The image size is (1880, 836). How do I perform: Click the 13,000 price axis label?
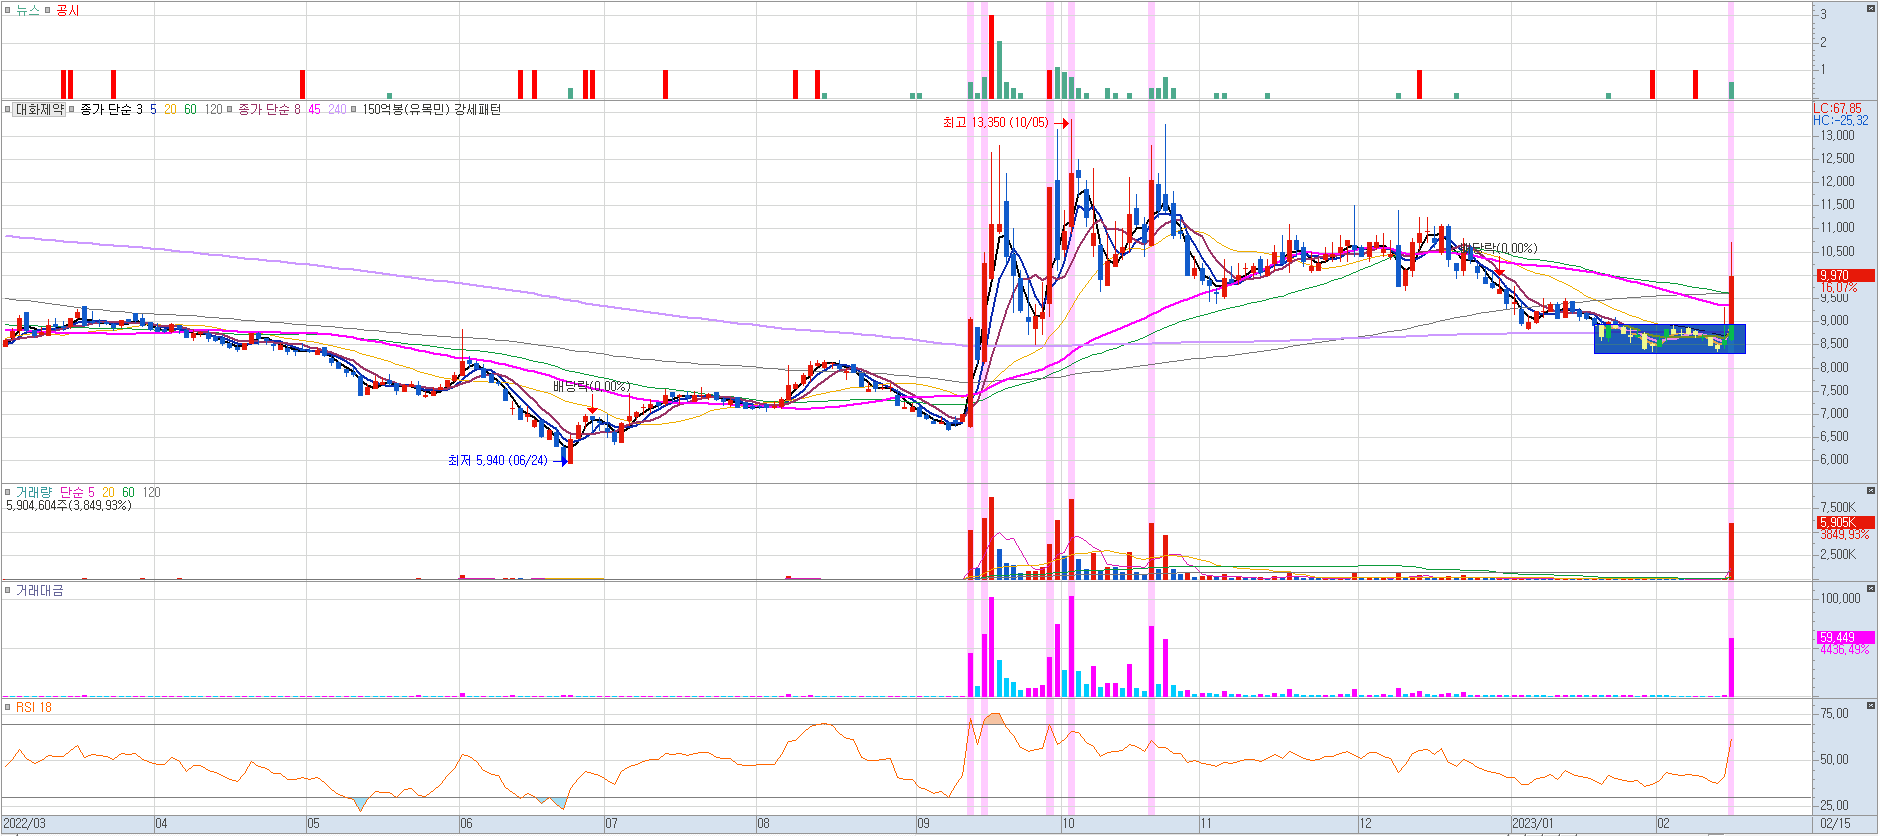(x=1837, y=135)
